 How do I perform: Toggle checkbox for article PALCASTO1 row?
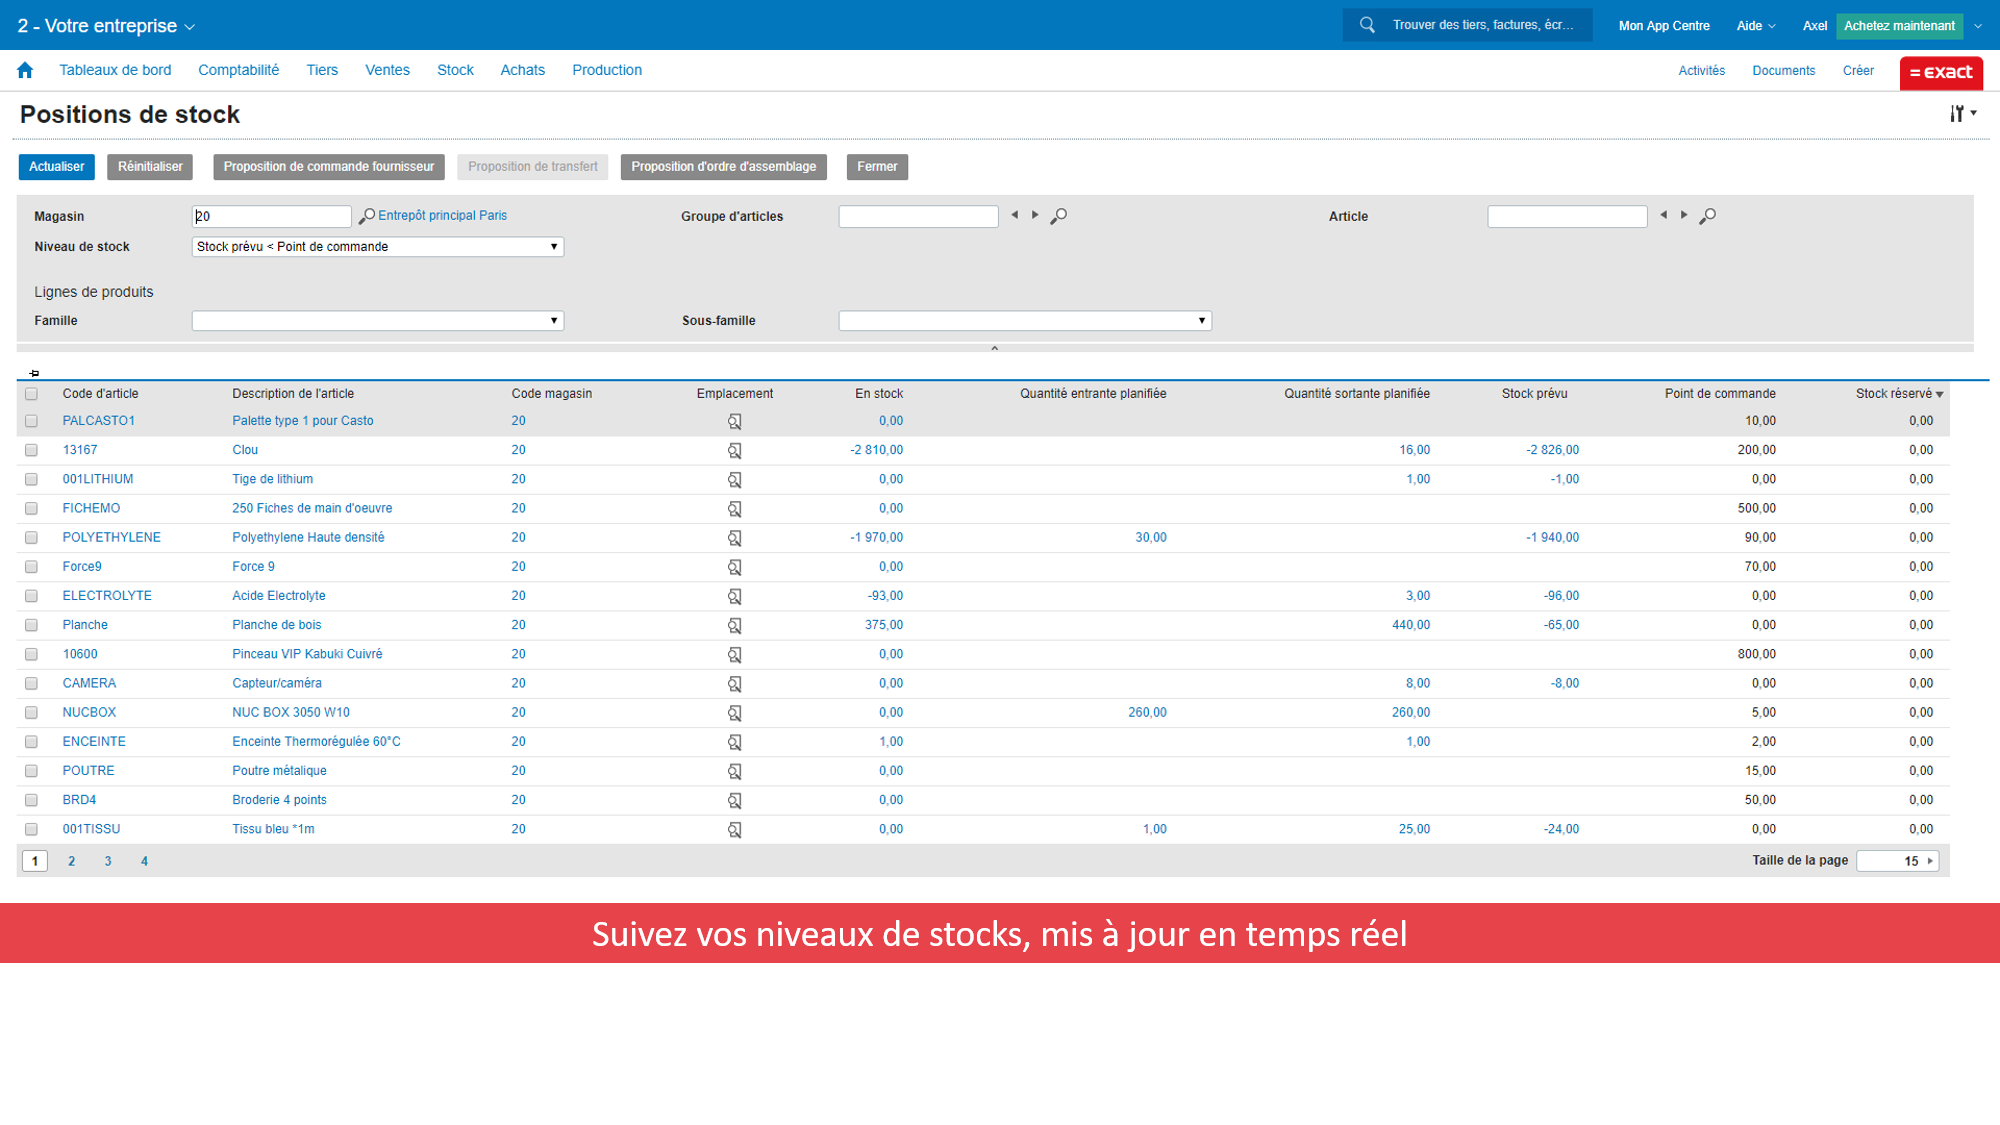coord(30,420)
